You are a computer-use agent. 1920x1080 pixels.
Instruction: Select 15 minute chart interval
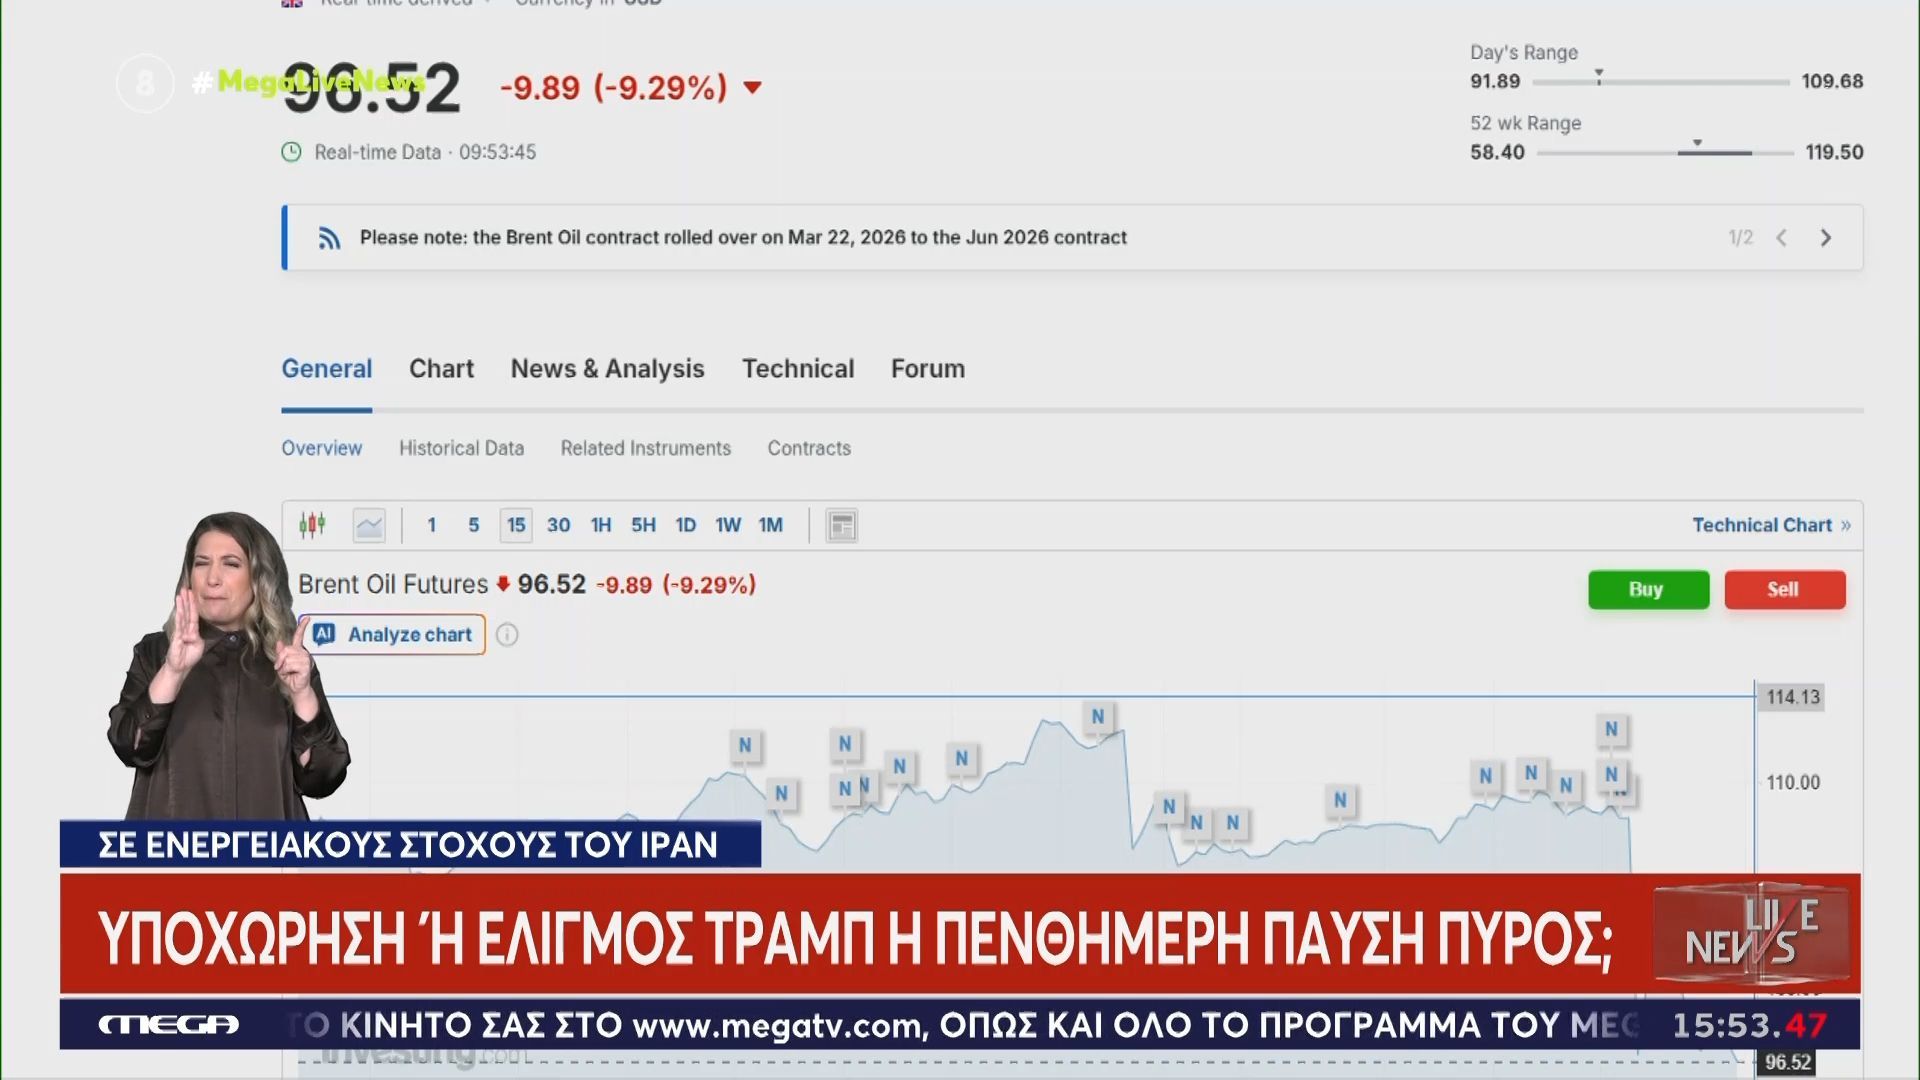coord(516,525)
